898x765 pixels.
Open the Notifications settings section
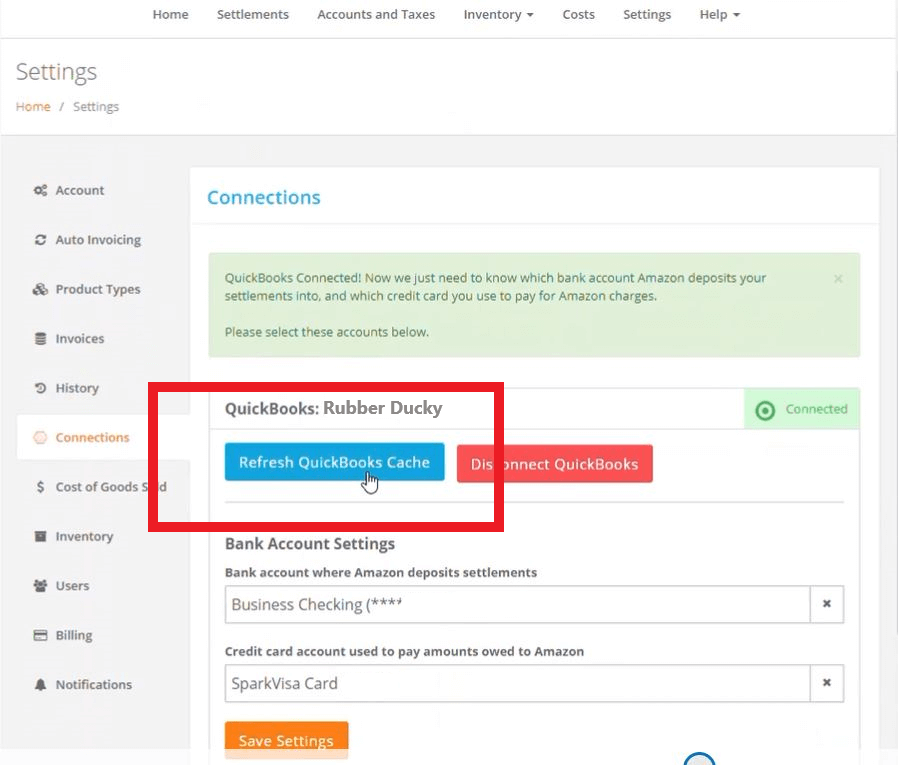pyautogui.click(x=93, y=685)
